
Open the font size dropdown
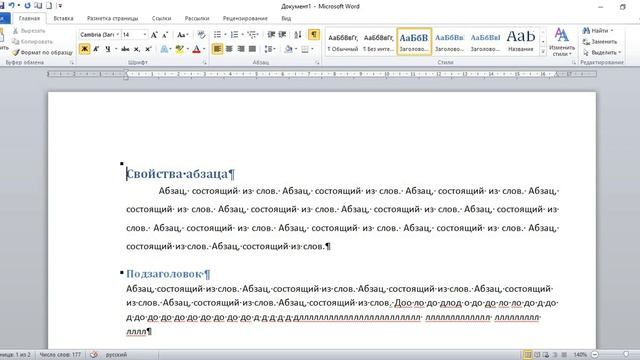pyautogui.click(x=144, y=35)
